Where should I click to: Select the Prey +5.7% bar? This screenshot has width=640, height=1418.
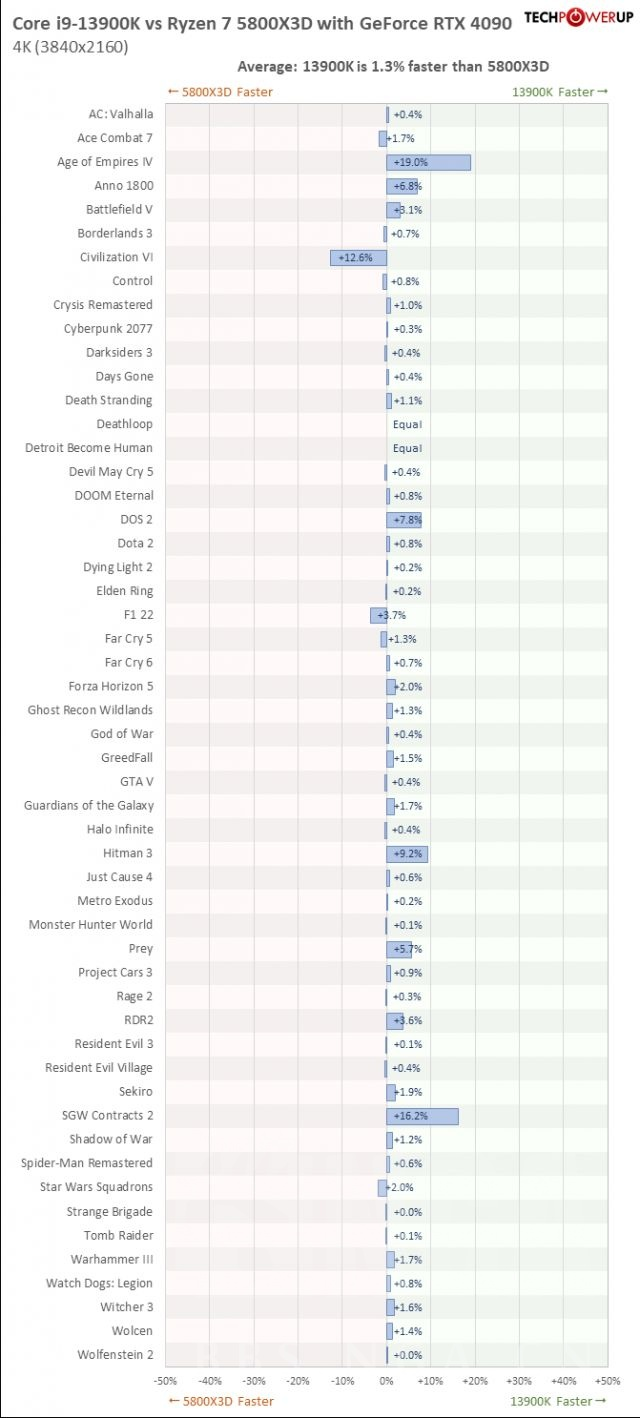[399, 948]
